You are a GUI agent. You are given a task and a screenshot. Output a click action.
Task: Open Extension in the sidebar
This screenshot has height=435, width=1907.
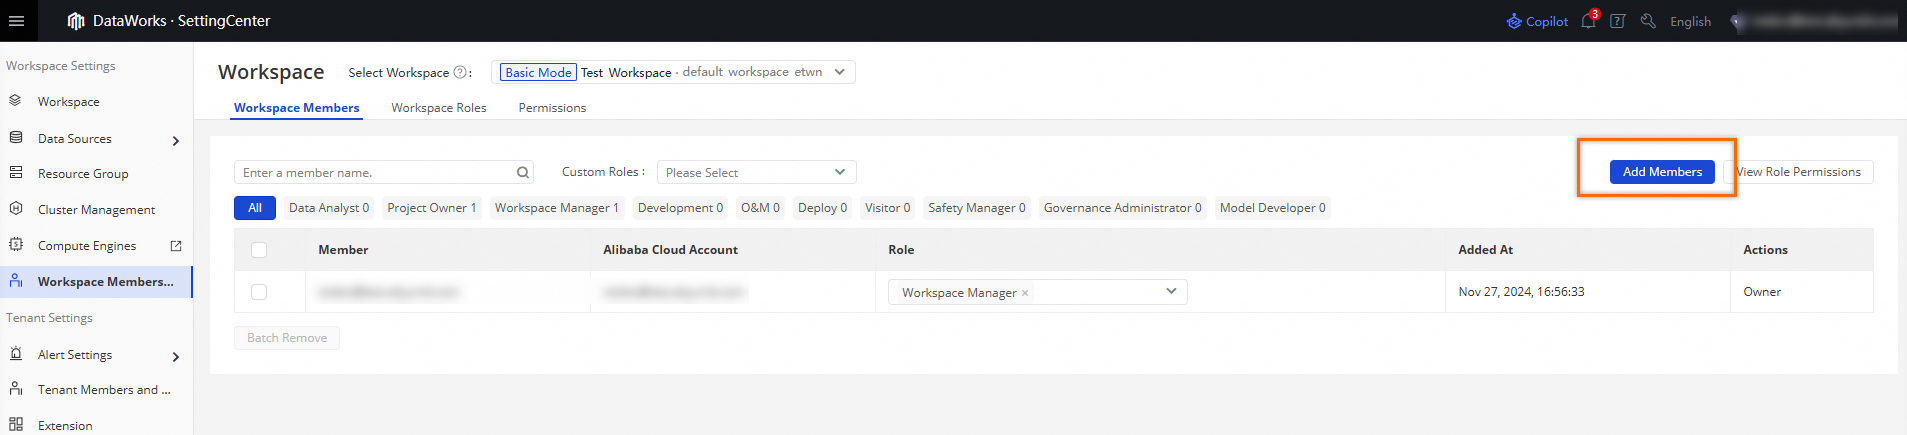pyautogui.click(x=65, y=426)
